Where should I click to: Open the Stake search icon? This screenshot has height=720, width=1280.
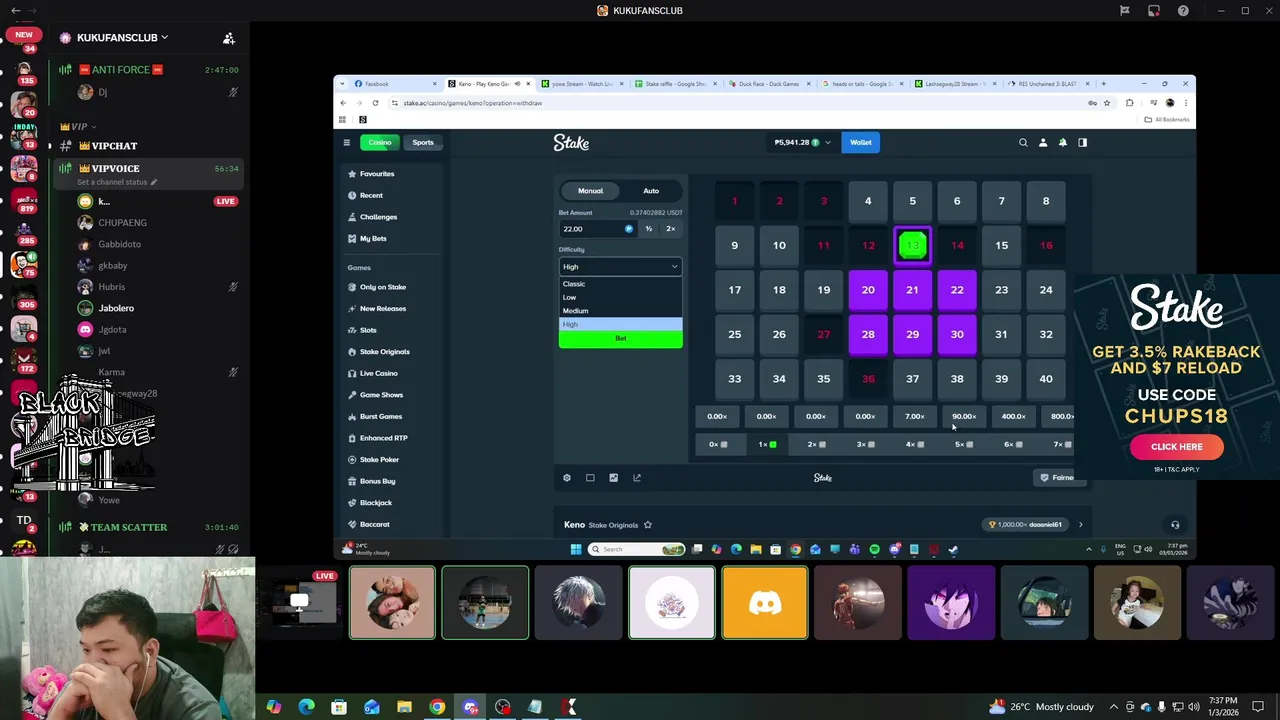pyautogui.click(x=1023, y=142)
